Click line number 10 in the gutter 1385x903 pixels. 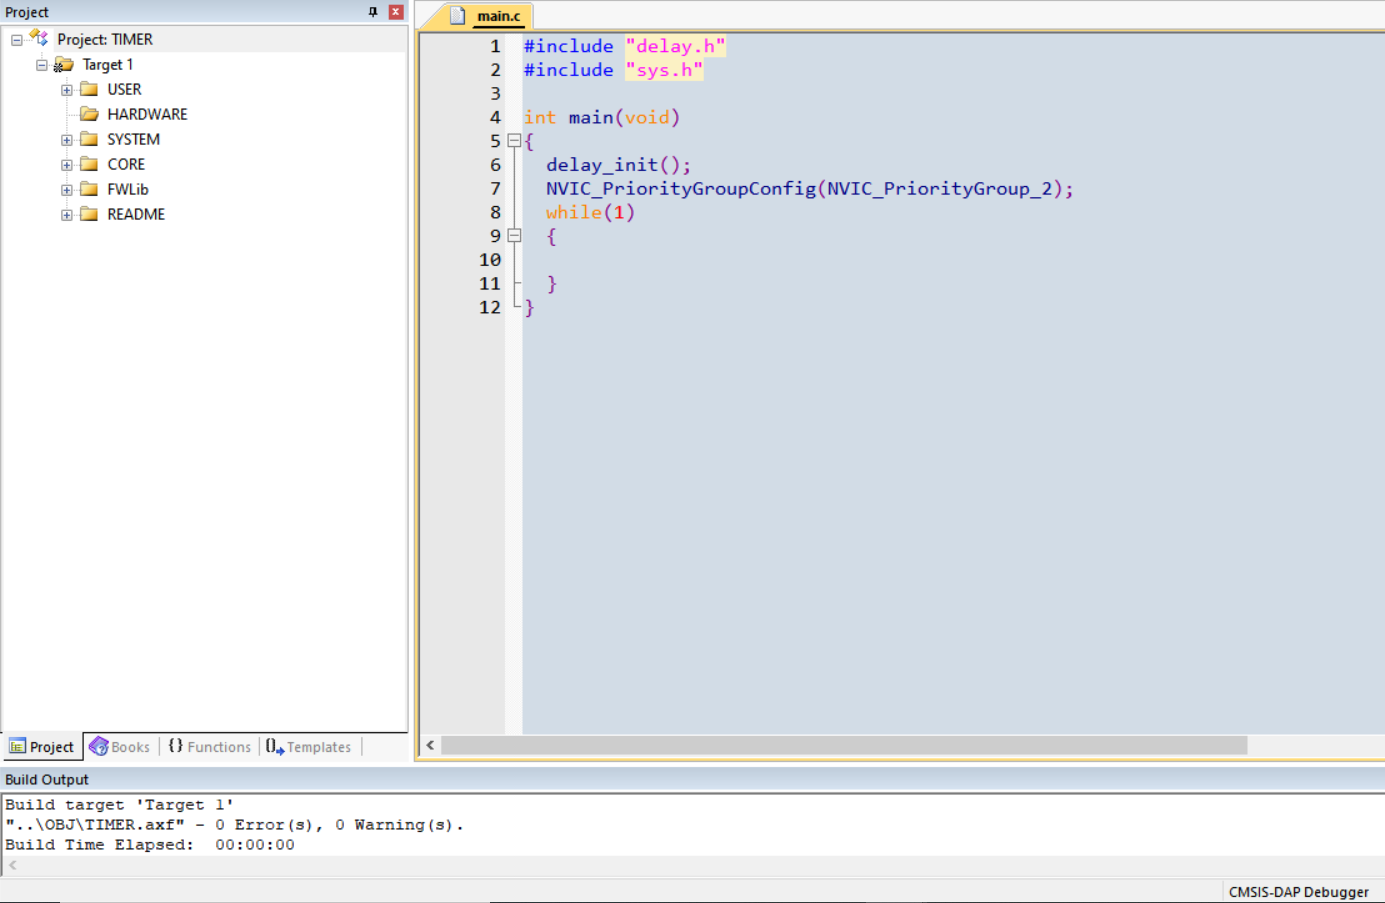click(x=490, y=260)
